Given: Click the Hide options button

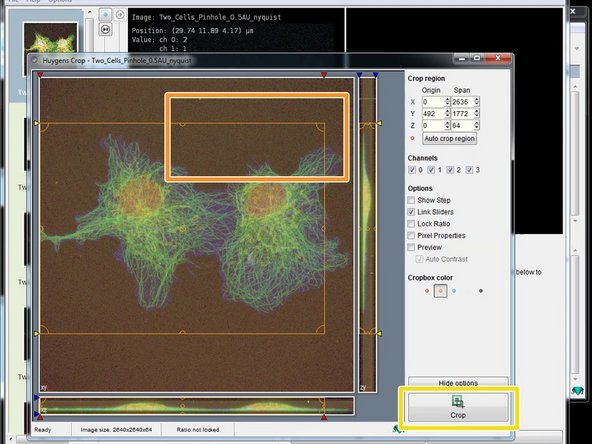Looking at the screenshot, I should (458, 382).
